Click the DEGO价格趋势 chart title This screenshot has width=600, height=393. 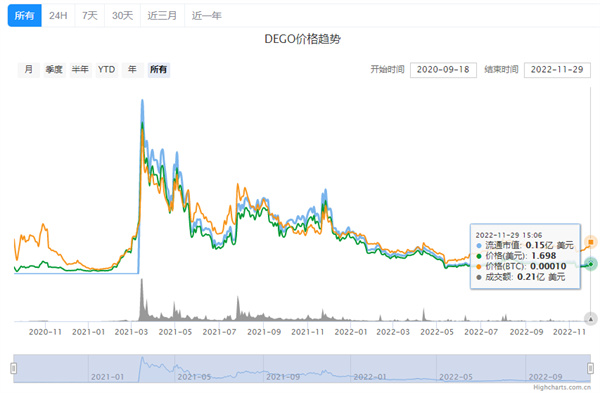[302, 39]
